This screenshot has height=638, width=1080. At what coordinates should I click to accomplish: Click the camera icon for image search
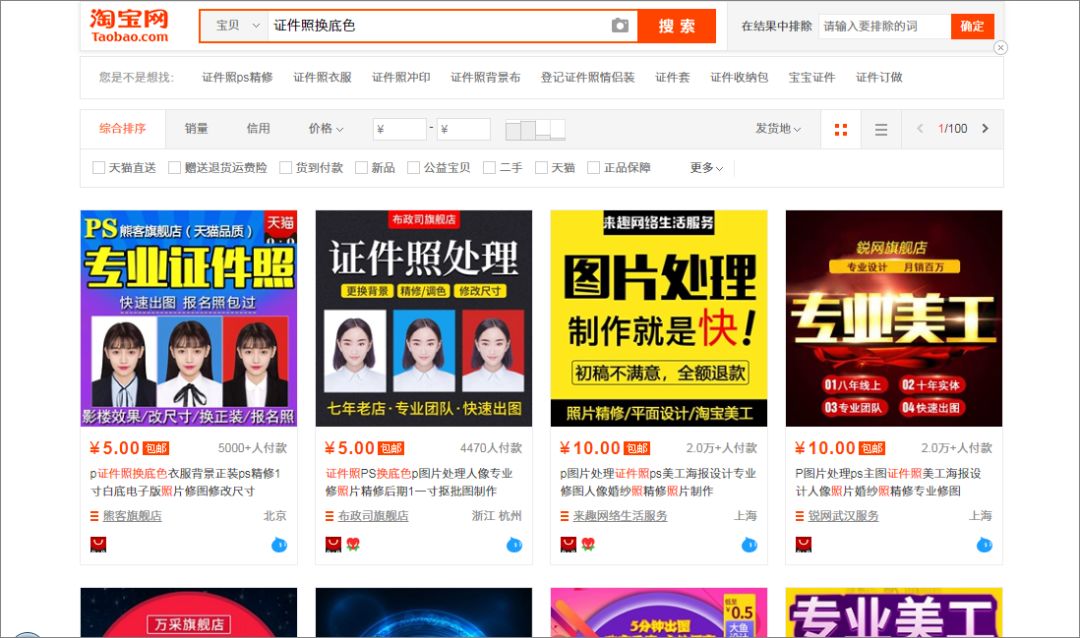point(621,26)
